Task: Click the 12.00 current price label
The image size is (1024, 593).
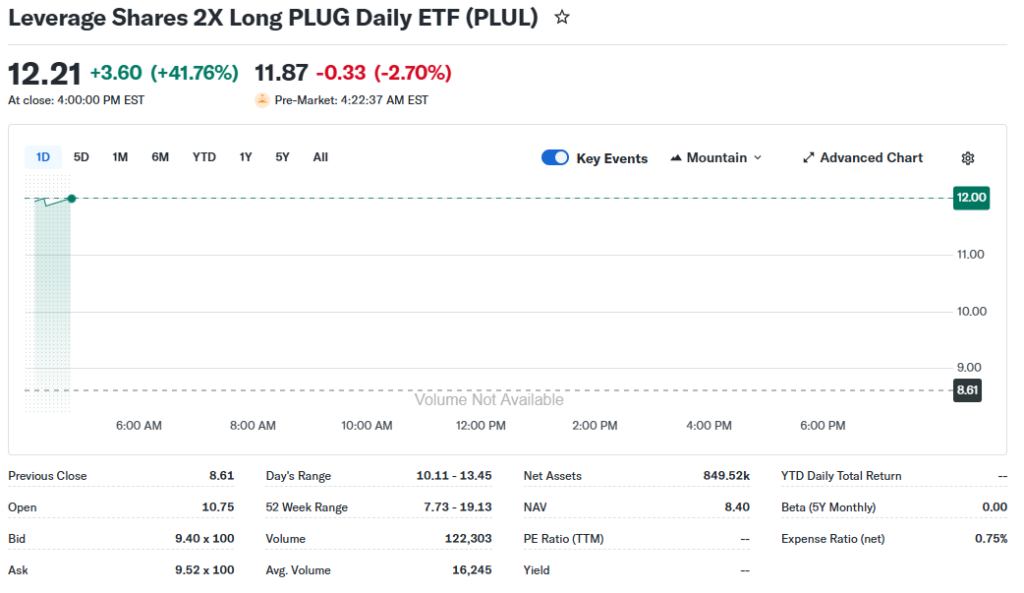Action: coord(971,198)
